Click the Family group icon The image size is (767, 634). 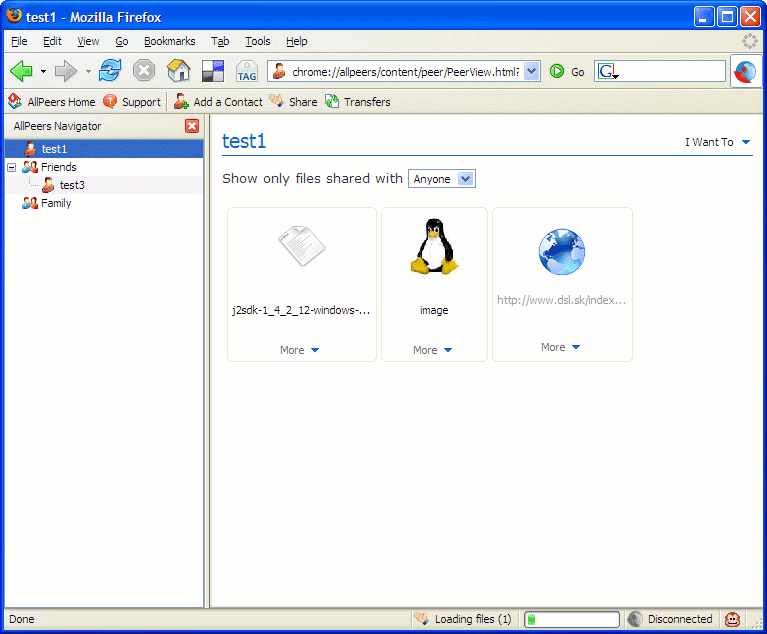30,203
